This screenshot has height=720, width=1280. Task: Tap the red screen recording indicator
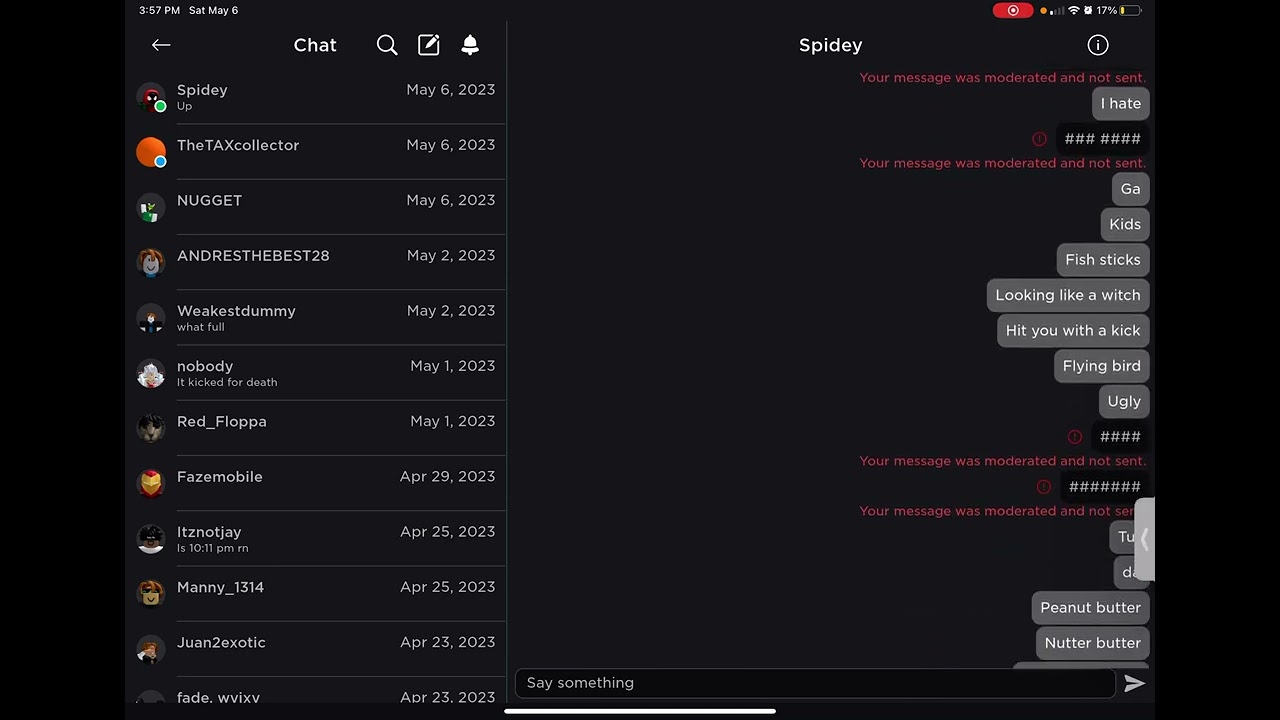point(1013,10)
